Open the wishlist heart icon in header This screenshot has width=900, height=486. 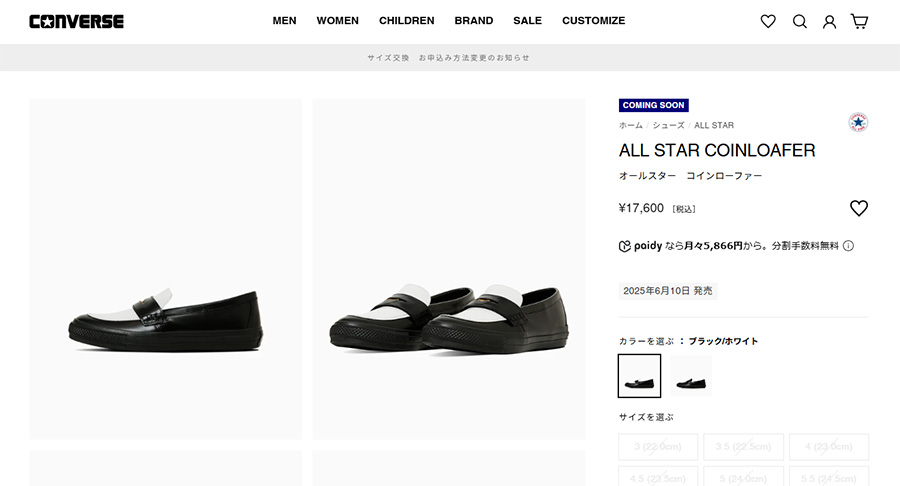click(768, 21)
